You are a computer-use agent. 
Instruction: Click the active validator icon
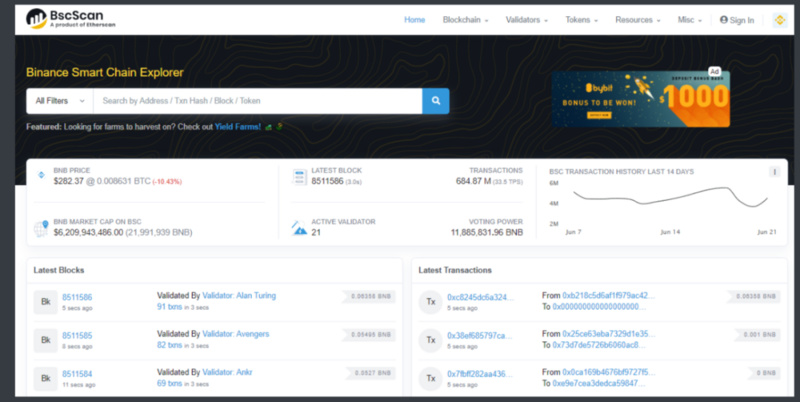(x=299, y=228)
